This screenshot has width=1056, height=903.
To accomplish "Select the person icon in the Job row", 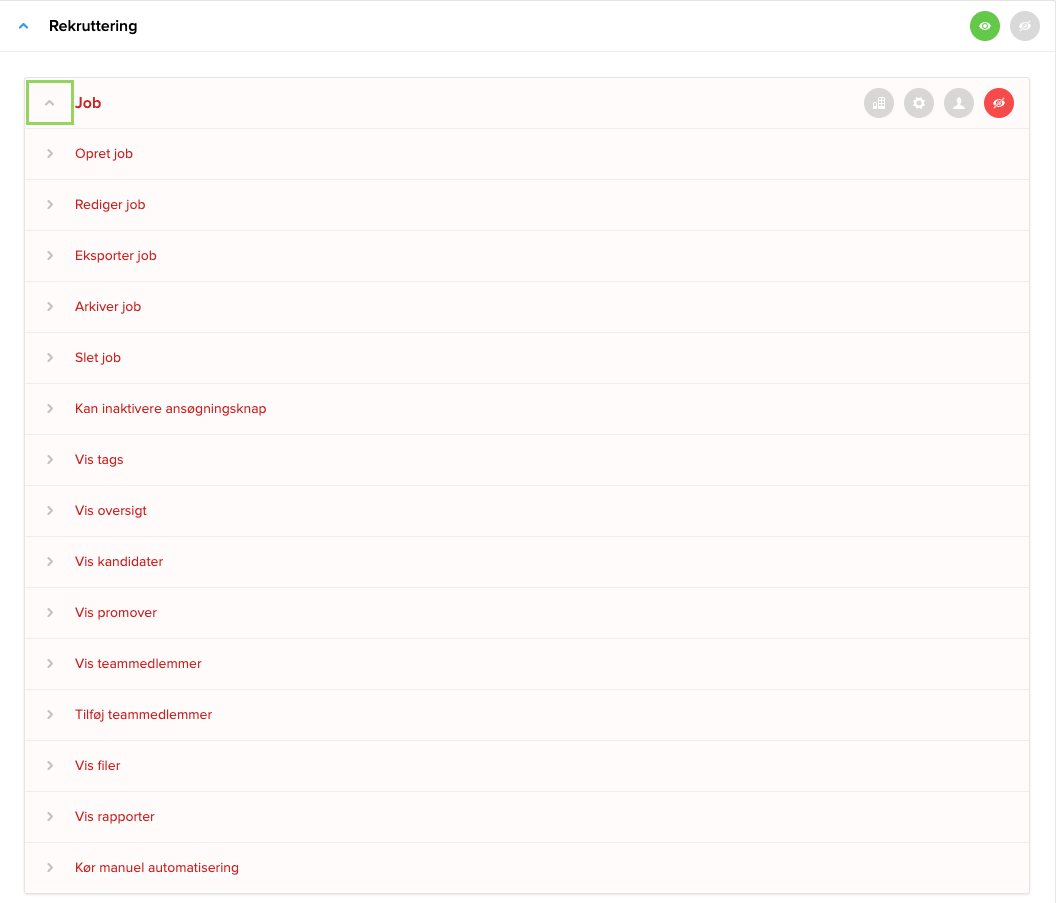I will click(959, 103).
